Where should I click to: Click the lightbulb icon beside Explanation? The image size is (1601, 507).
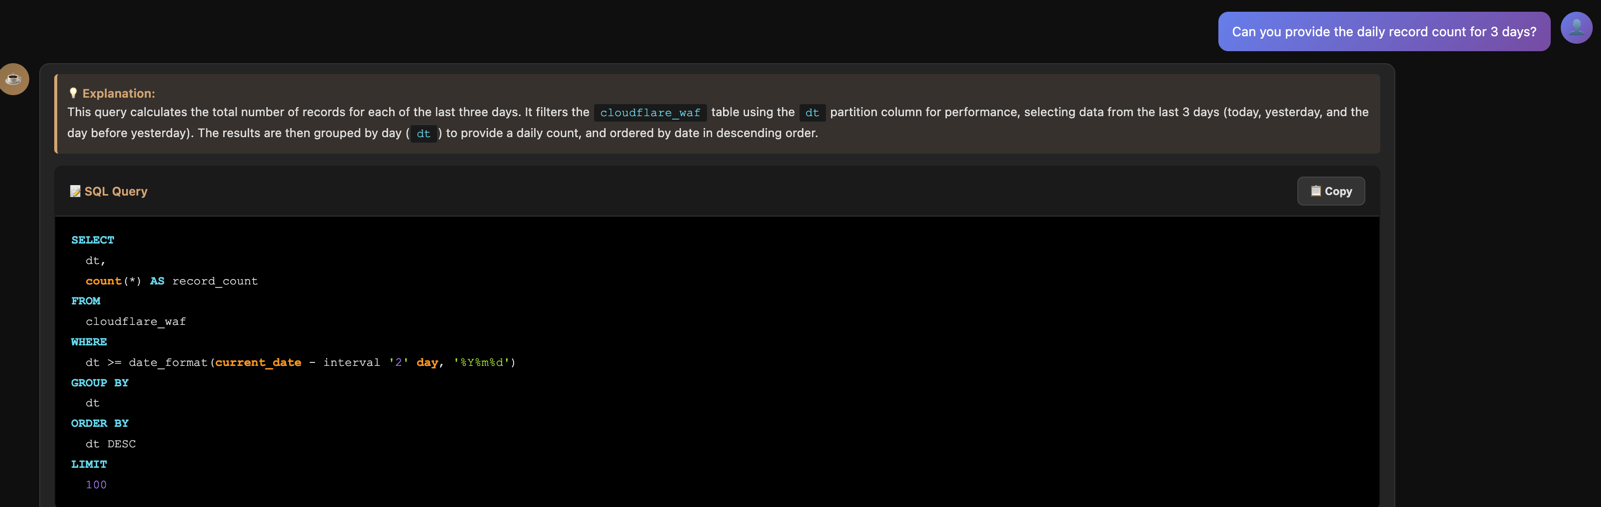73,93
